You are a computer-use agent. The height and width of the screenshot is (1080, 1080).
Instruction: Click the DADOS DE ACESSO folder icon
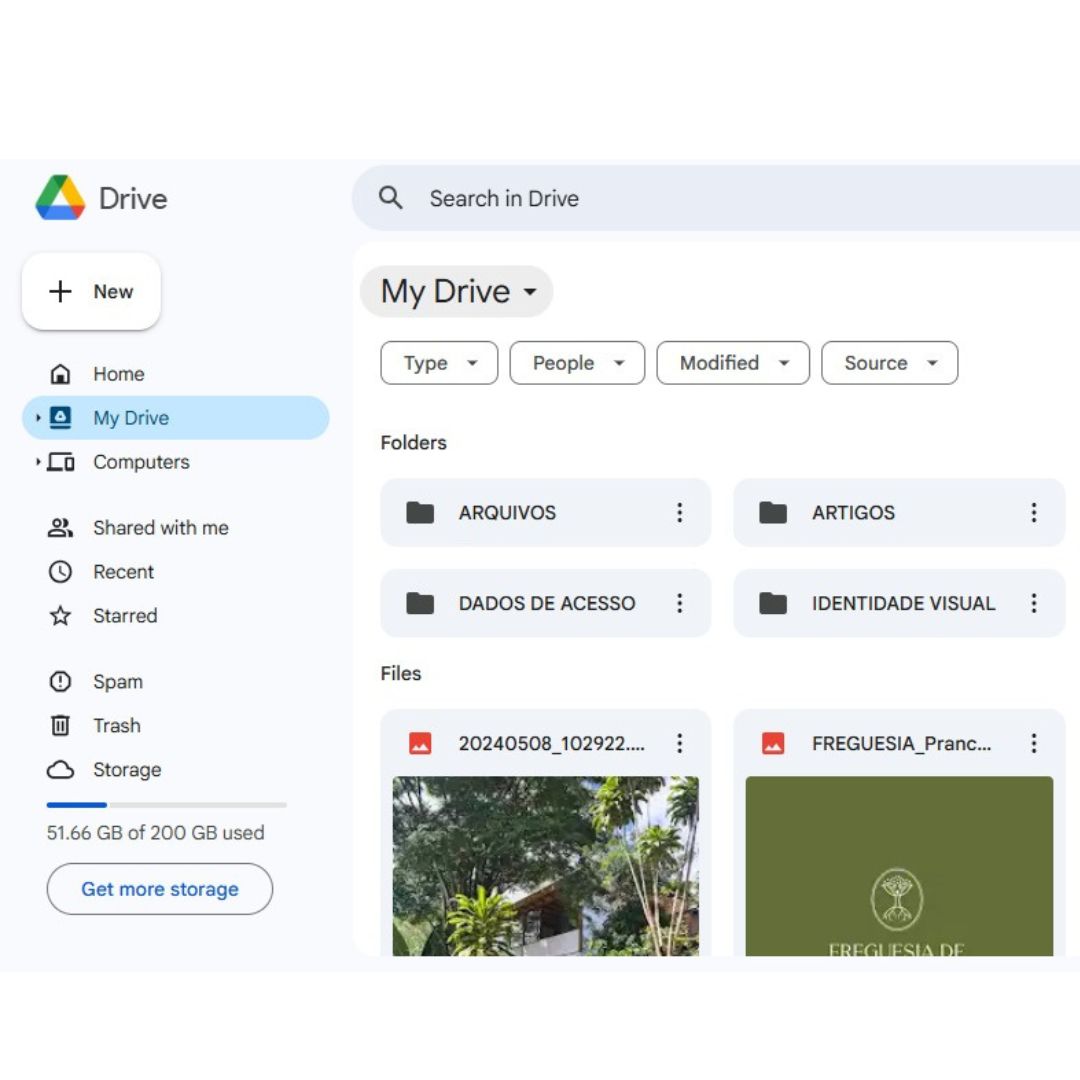[x=420, y=603]
